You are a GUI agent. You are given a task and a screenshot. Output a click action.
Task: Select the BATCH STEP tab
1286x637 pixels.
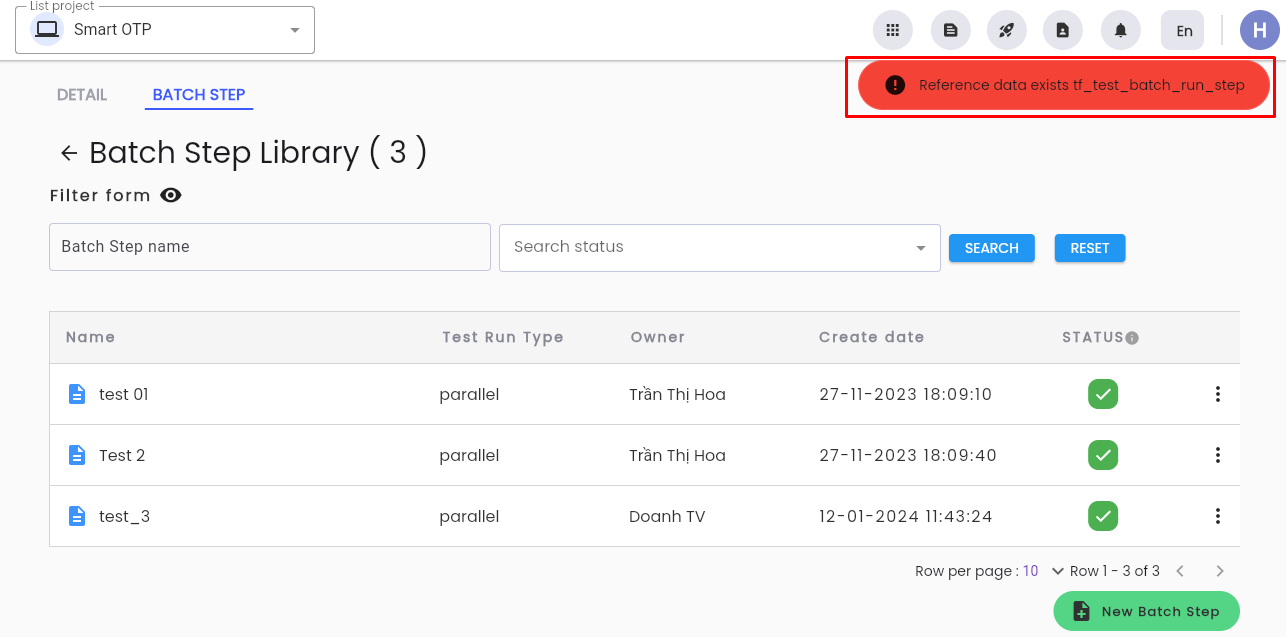199,95
